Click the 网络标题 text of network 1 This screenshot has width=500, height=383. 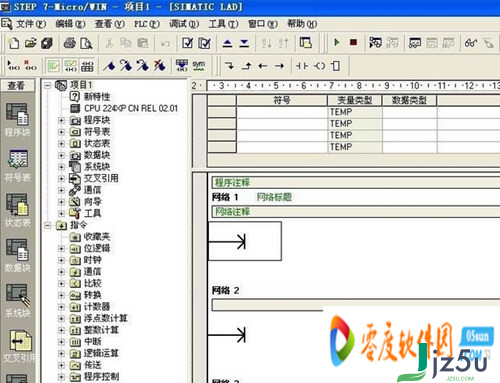coord(274,197)
